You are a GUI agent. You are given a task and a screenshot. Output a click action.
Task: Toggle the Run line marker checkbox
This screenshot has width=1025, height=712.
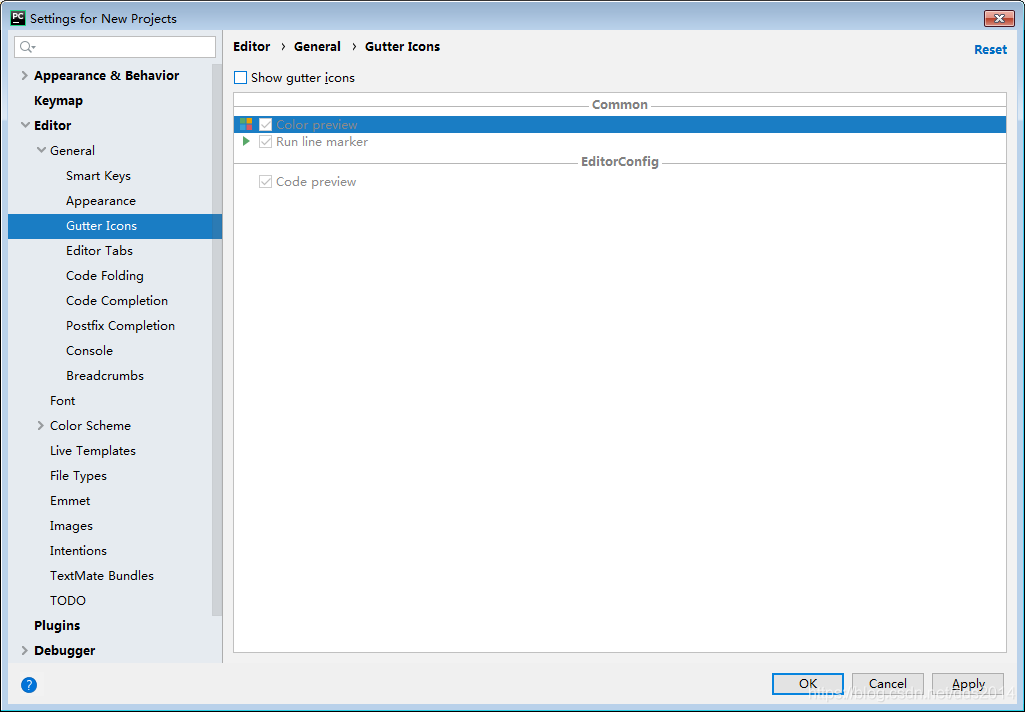point(265,142)
